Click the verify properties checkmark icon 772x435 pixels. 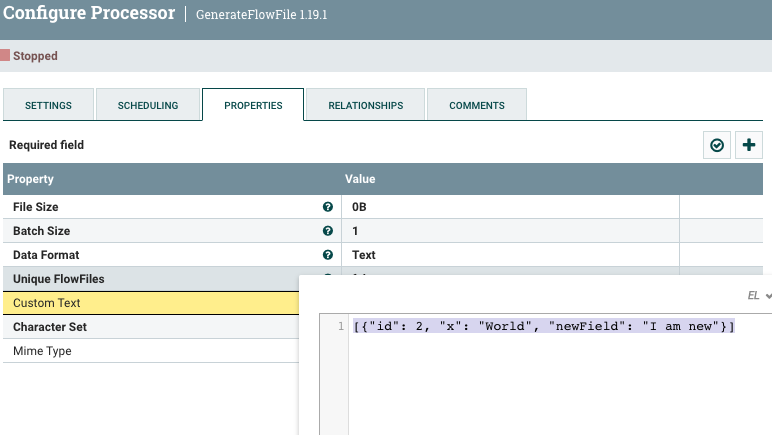(x=717, y=145)
